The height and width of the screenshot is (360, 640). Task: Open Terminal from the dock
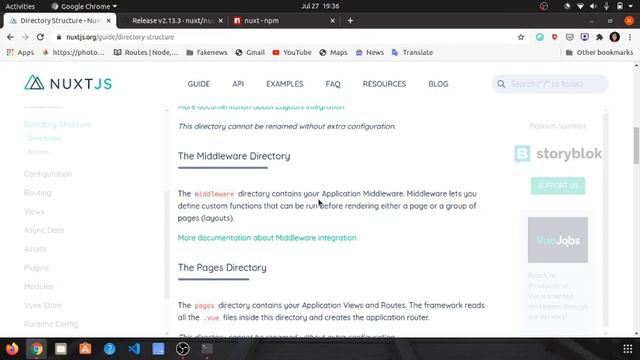[x=207, y=349]
